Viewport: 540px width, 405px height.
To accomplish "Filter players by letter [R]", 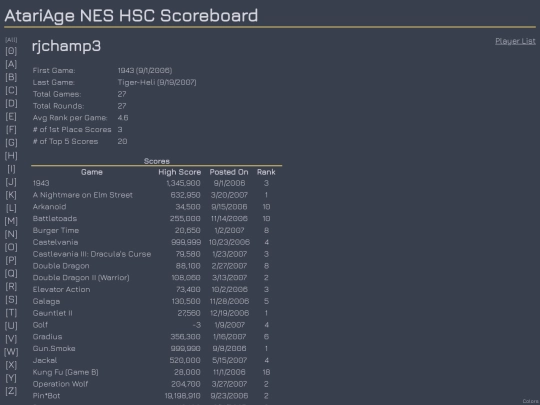I will [x=11, y=287].
